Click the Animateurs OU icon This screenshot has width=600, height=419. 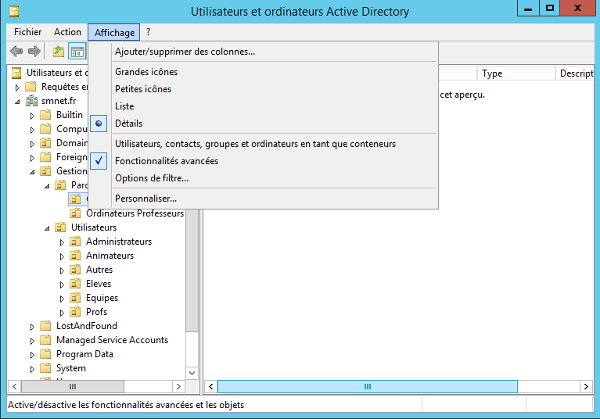coord(75,256)
